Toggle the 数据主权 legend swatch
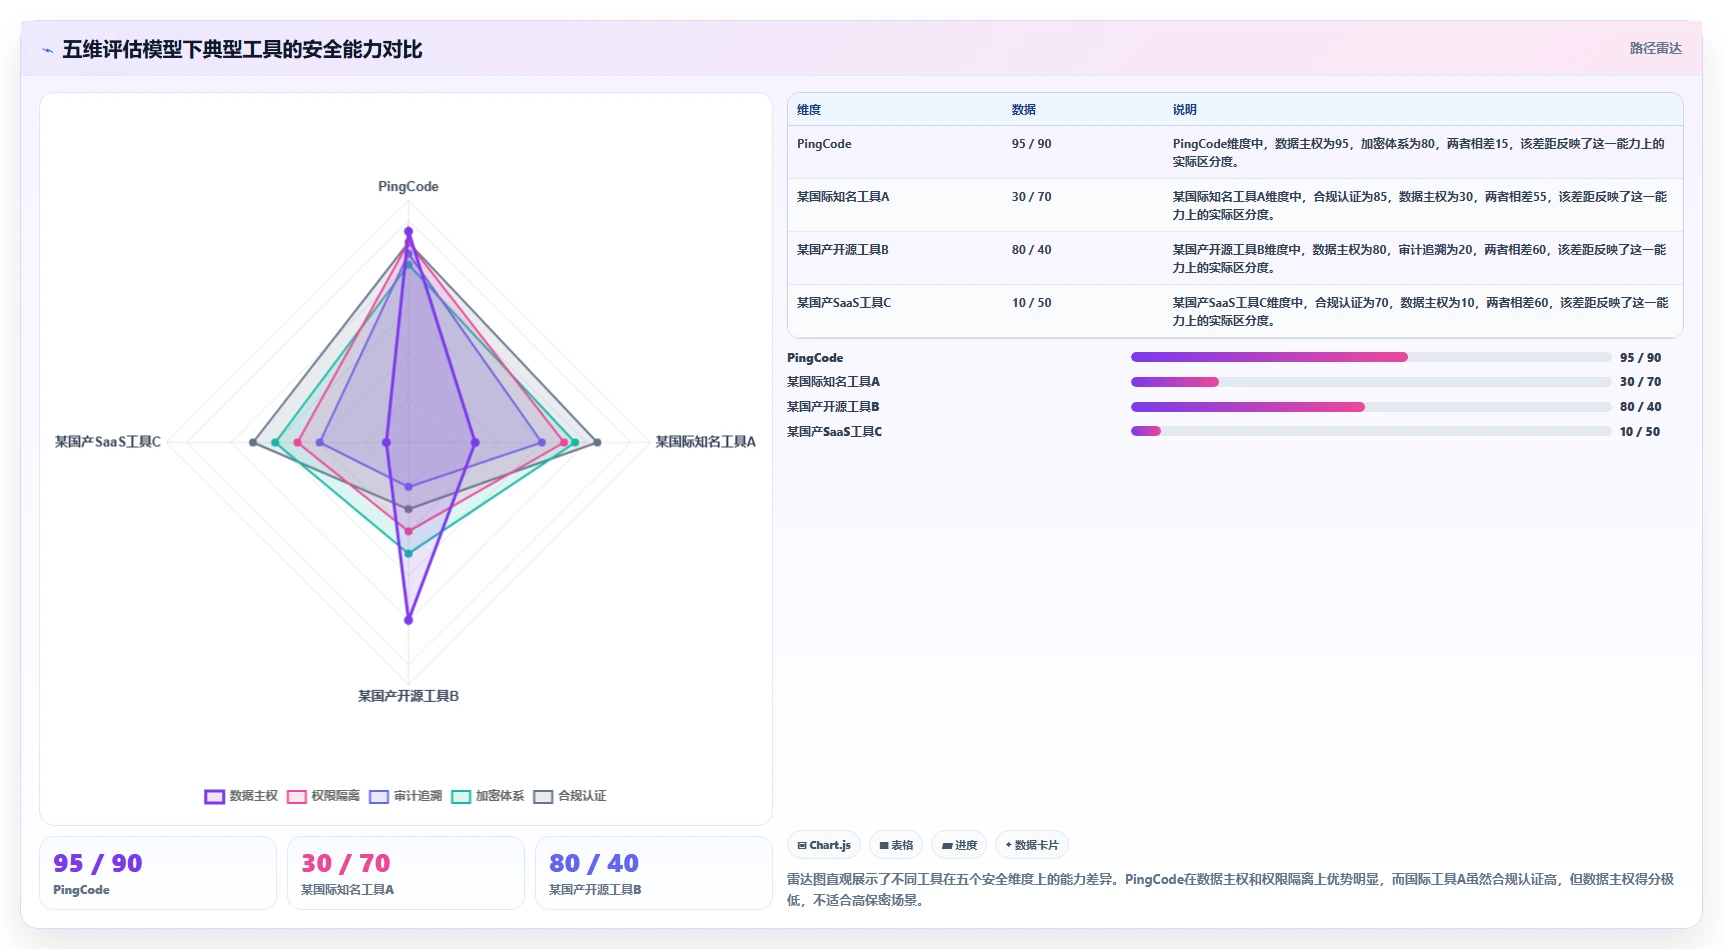This screenshot has height=949, width=1723. [x=214, y=797]
